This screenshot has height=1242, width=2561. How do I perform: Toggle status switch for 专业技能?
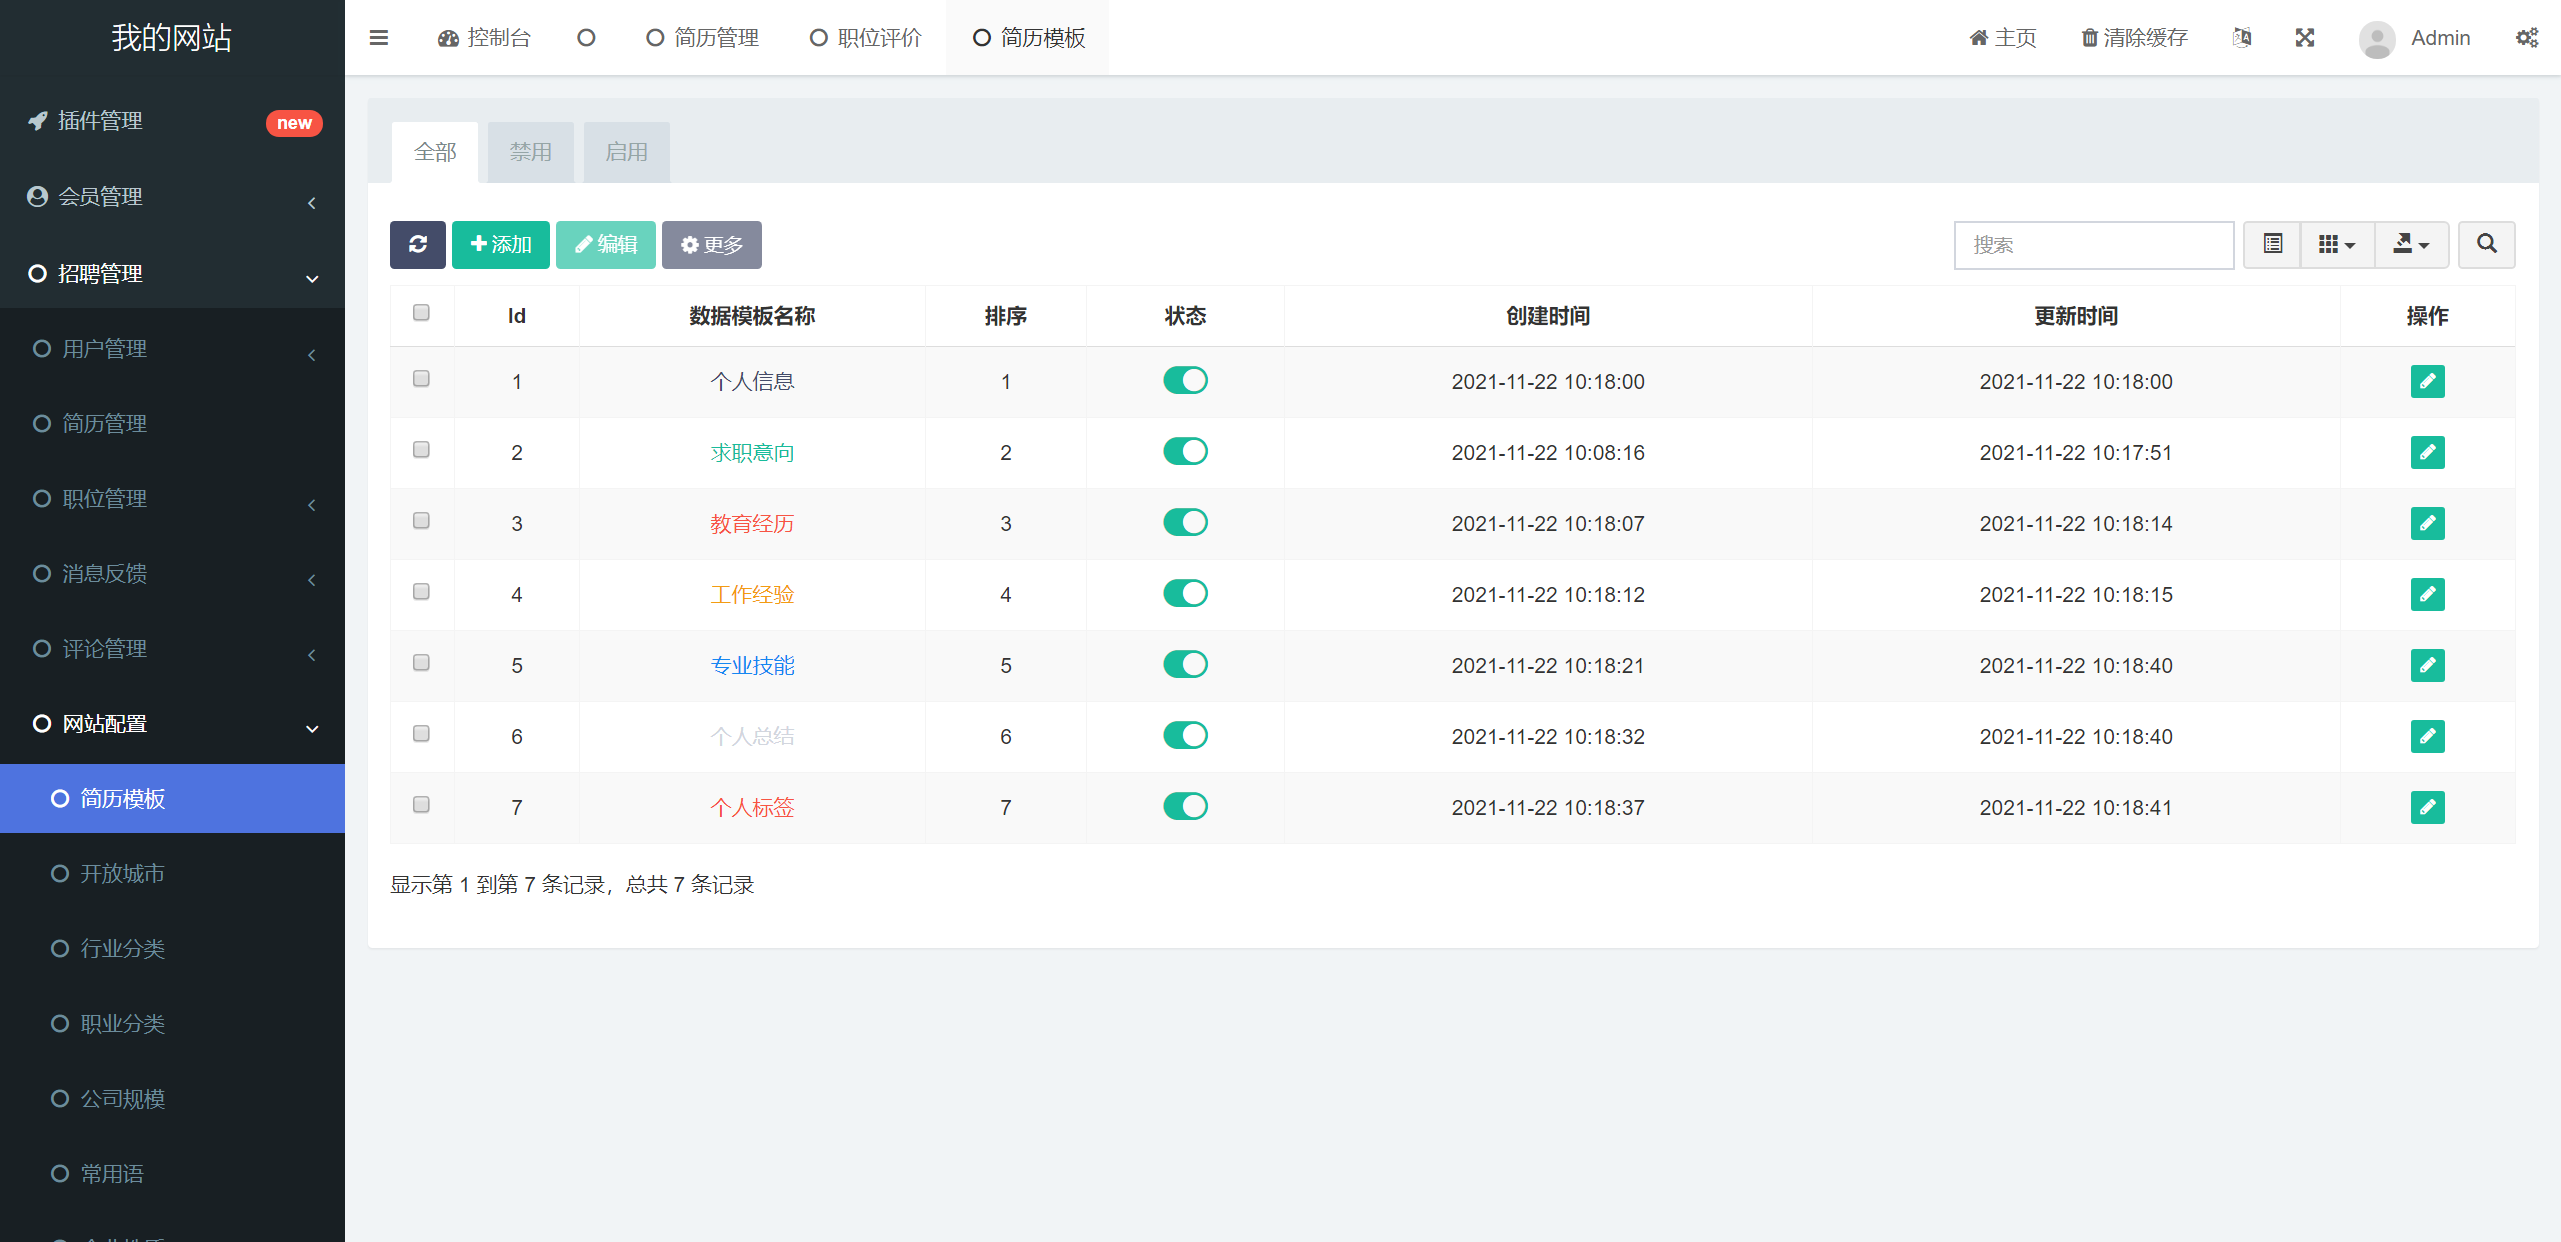point(1185,664)
